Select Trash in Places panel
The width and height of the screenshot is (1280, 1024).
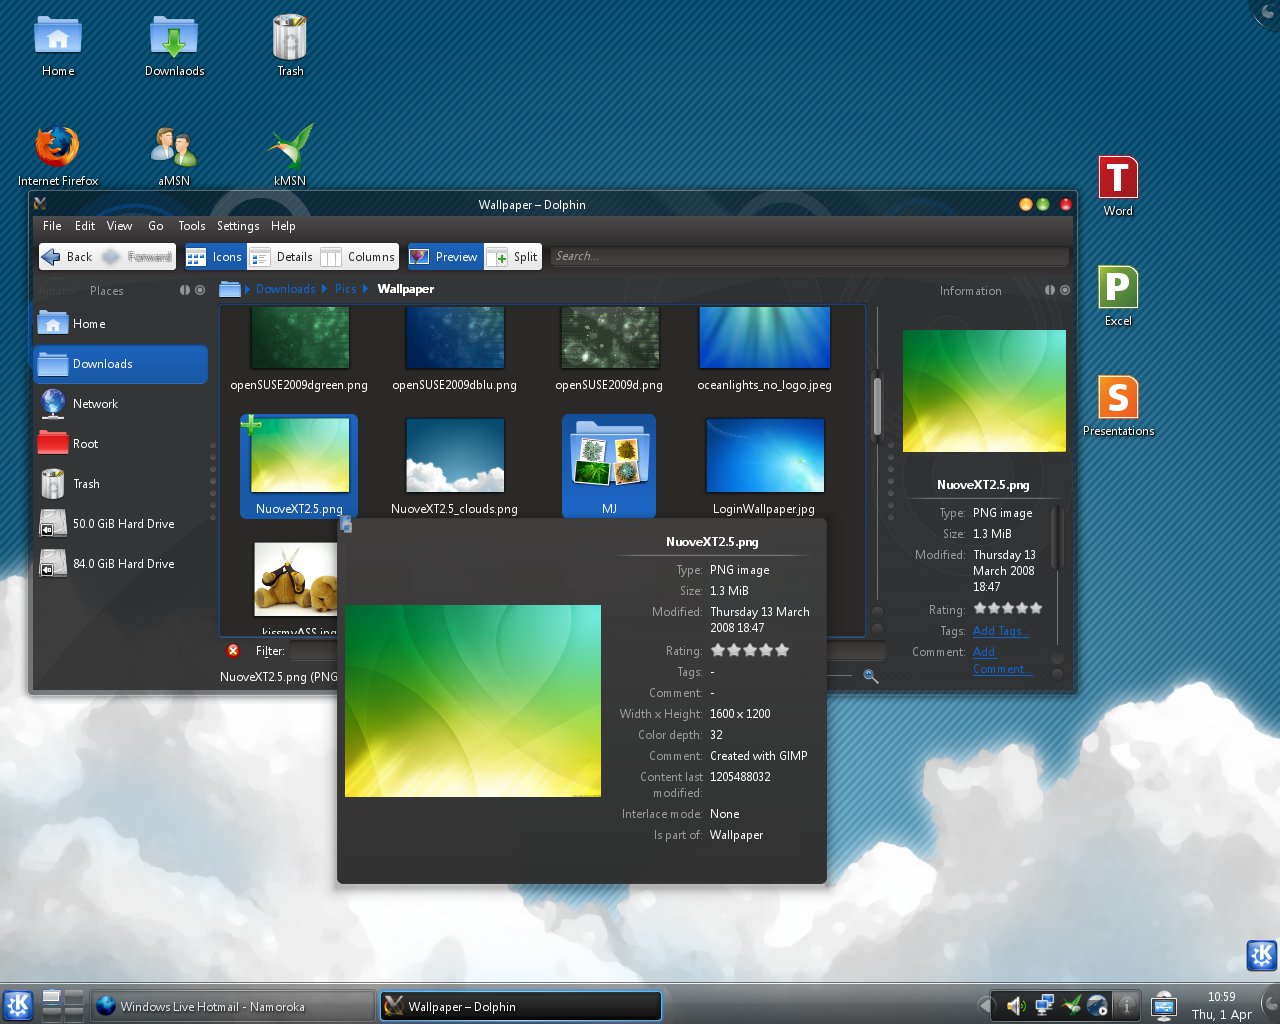tap(120, 484)
